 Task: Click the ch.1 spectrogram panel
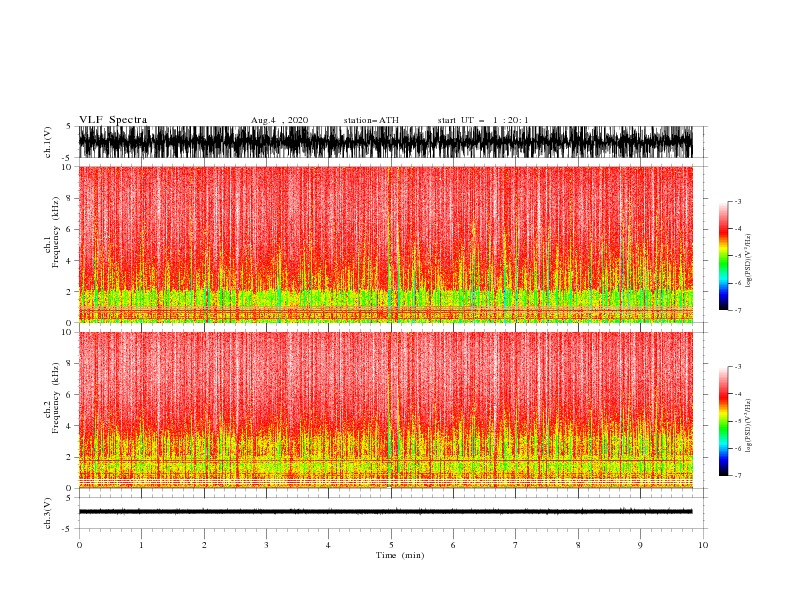pyautogui.click(x=385, y=244)
